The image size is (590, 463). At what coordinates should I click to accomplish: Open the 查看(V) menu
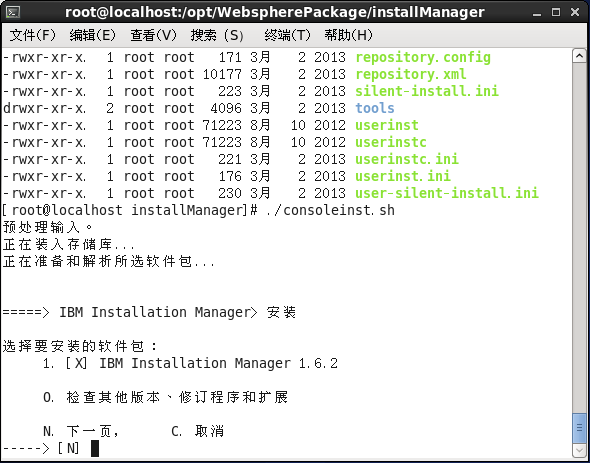tap(153, 35)
